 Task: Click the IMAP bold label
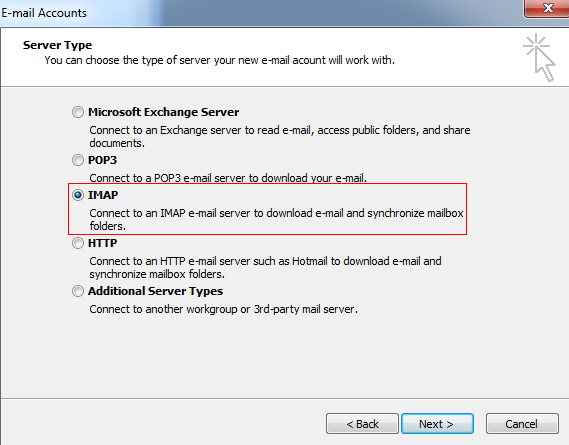103,195
